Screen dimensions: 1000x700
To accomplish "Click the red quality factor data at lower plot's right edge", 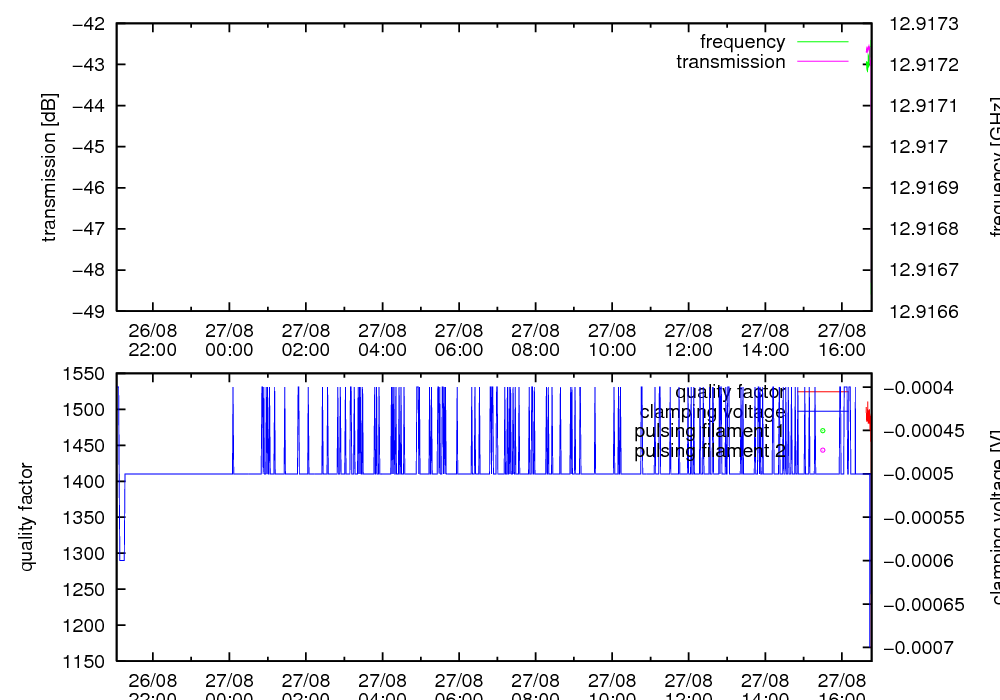I will (868, 415).
